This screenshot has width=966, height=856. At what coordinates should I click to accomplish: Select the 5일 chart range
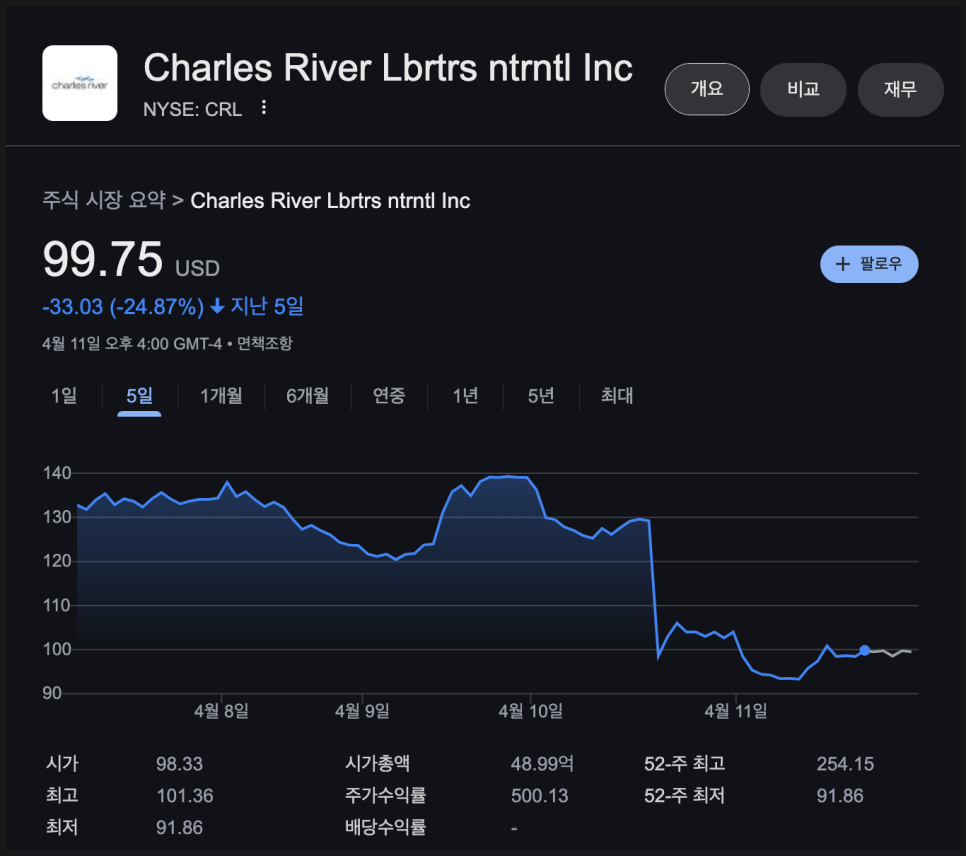click(139, 396)
